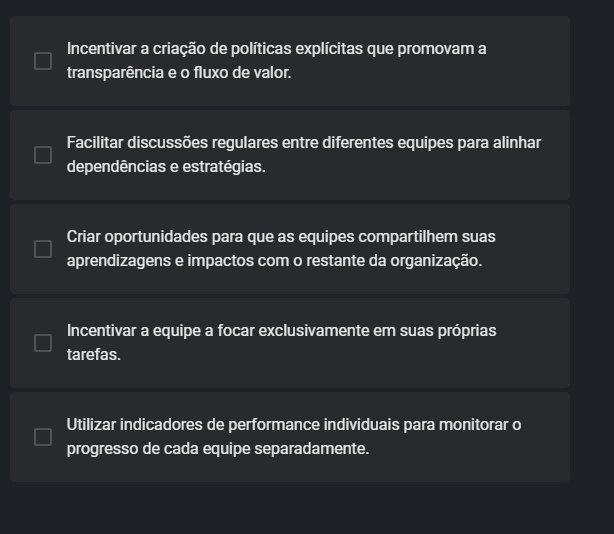Choose the answer card about compartilhar aprendizagens

[x=290, y=249]
